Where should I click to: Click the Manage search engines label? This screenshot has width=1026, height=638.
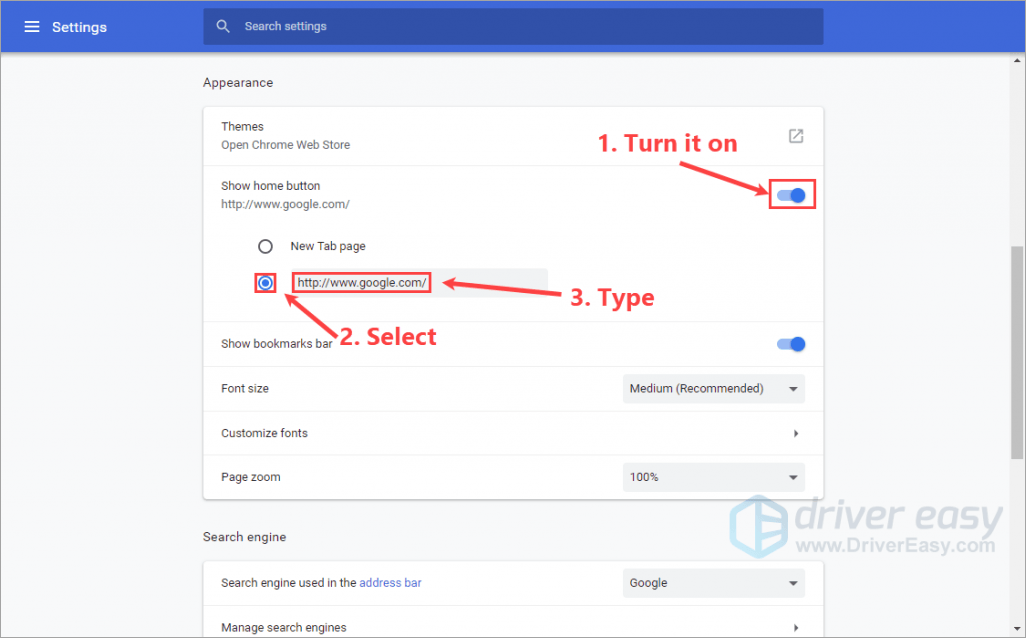coord(283,628)
